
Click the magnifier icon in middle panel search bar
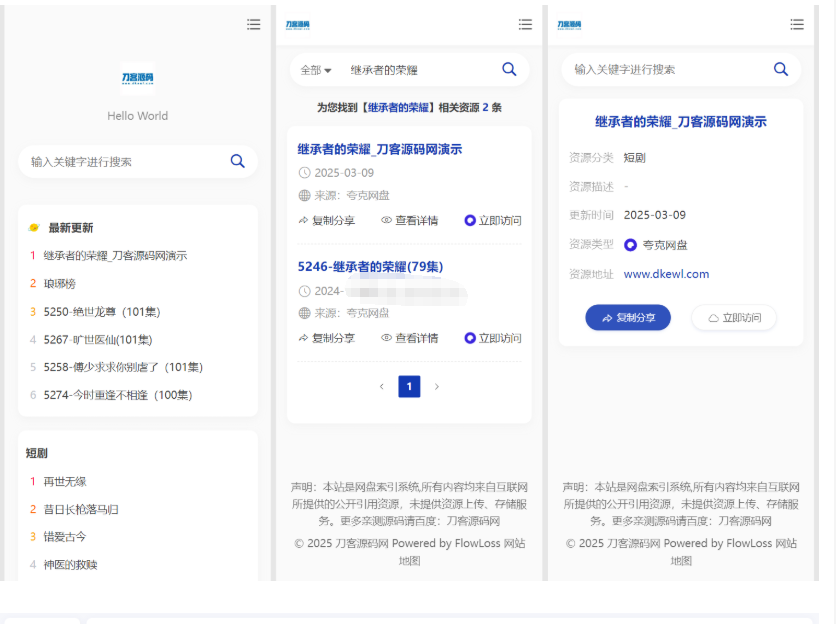coord(509,69)
